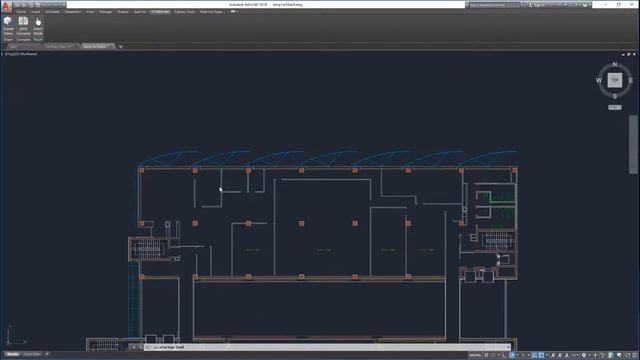Open the AutoCAD application menu button
Image resolution: width=640 pixels, height=360 pixels.
[x=6, y=6]
